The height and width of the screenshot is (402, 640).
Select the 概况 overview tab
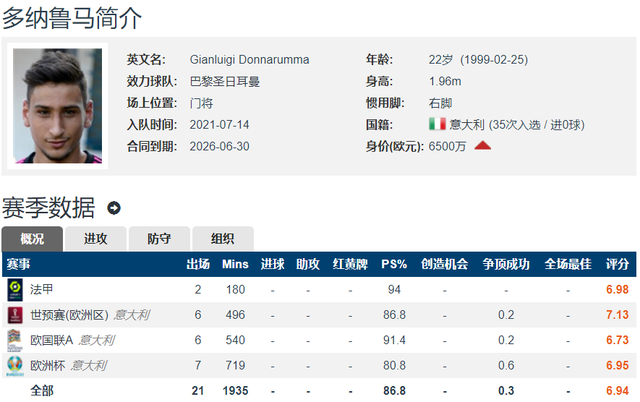[32, 238]
